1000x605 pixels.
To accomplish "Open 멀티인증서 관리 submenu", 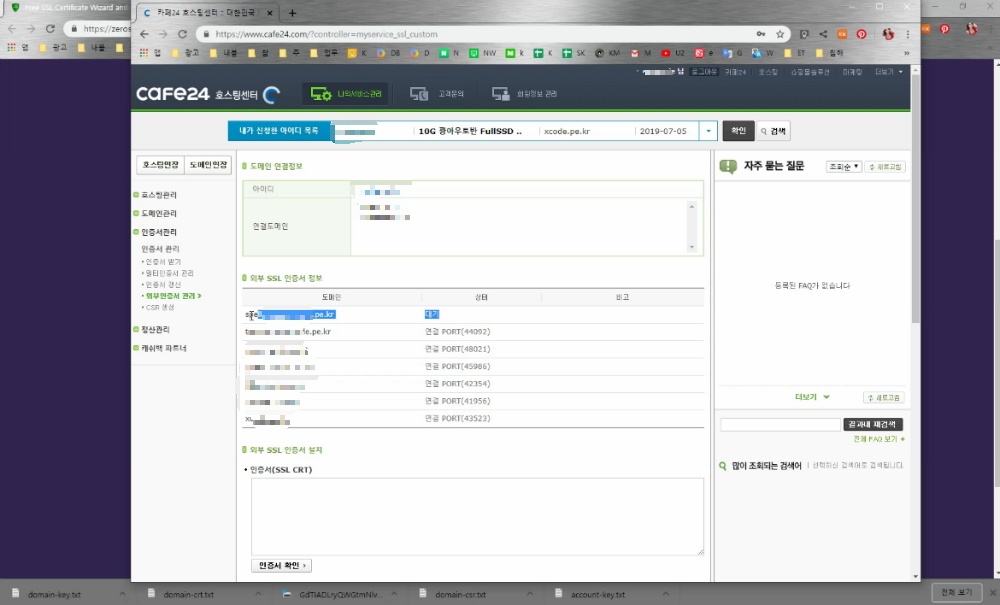I will pos(169,273).
